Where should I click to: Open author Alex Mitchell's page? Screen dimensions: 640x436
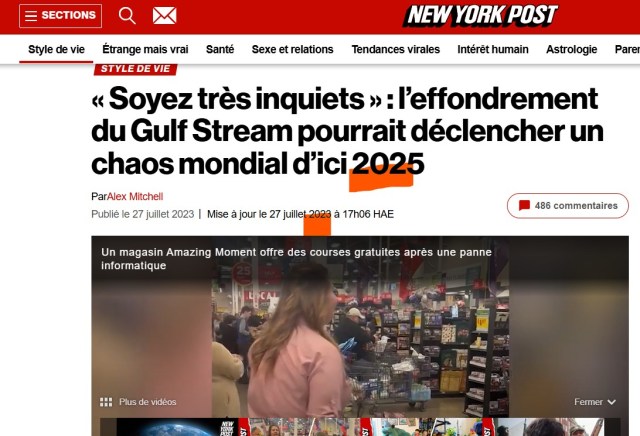click(135, 197)
